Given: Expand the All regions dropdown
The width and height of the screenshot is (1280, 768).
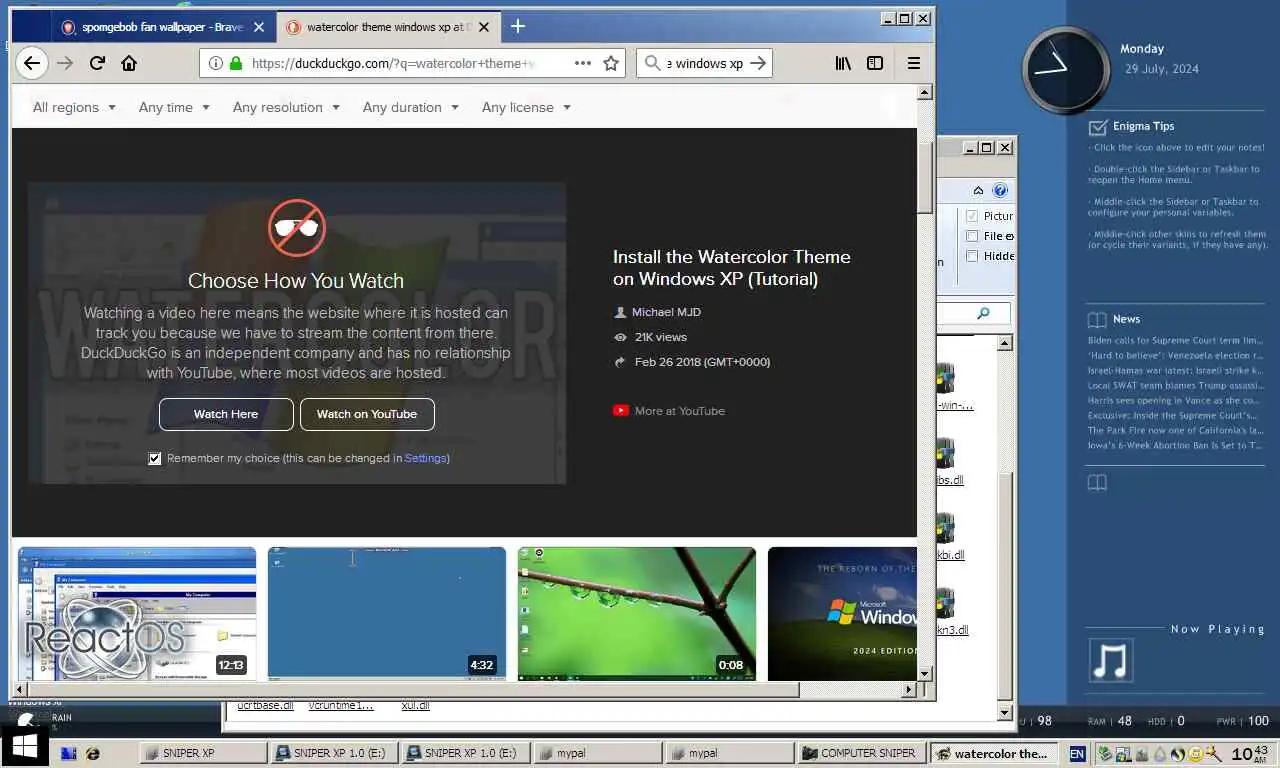Looking at the screenshot, I should tap(74, 107).
